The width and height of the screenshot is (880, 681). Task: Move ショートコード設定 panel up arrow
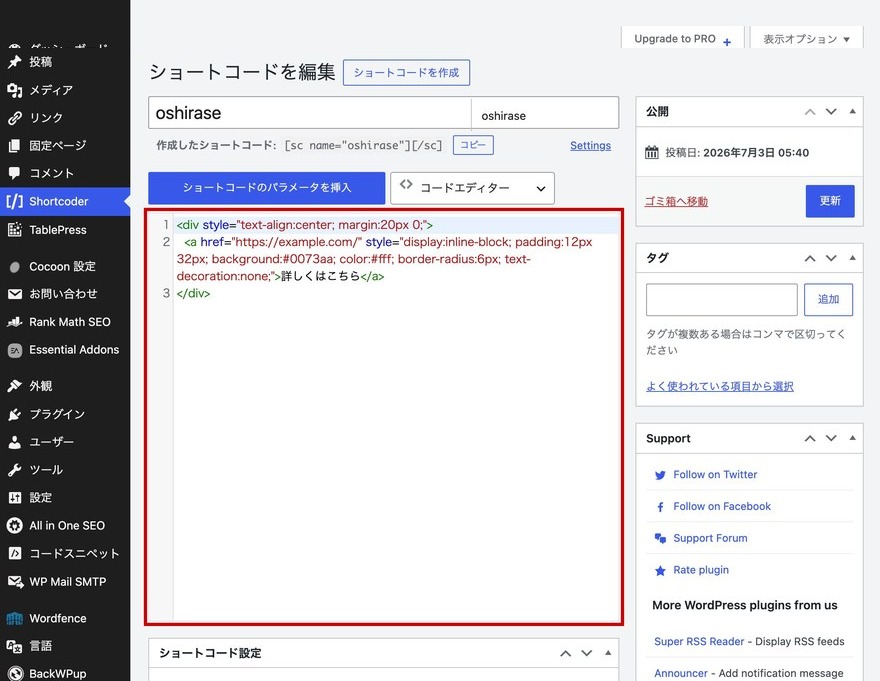pyautogui.click(x=566, y=653)
